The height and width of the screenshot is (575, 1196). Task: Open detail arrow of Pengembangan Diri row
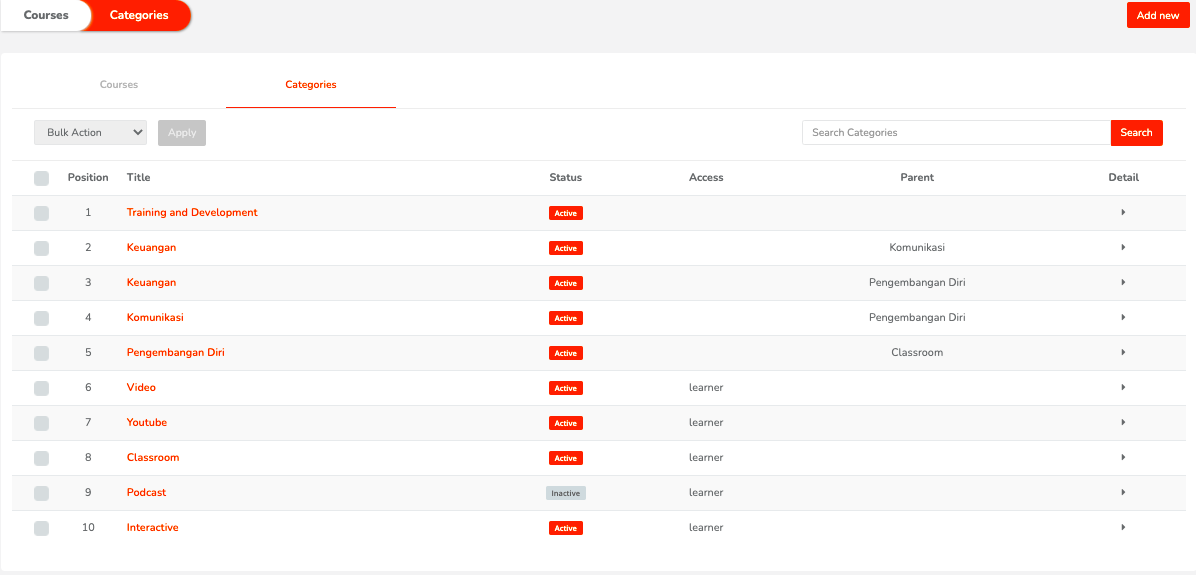point(1123,352)
